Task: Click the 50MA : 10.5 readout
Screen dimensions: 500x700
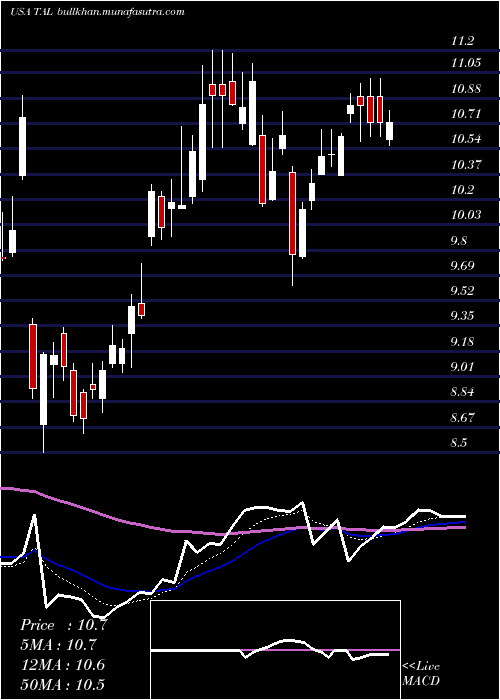Action: (62, 685)
